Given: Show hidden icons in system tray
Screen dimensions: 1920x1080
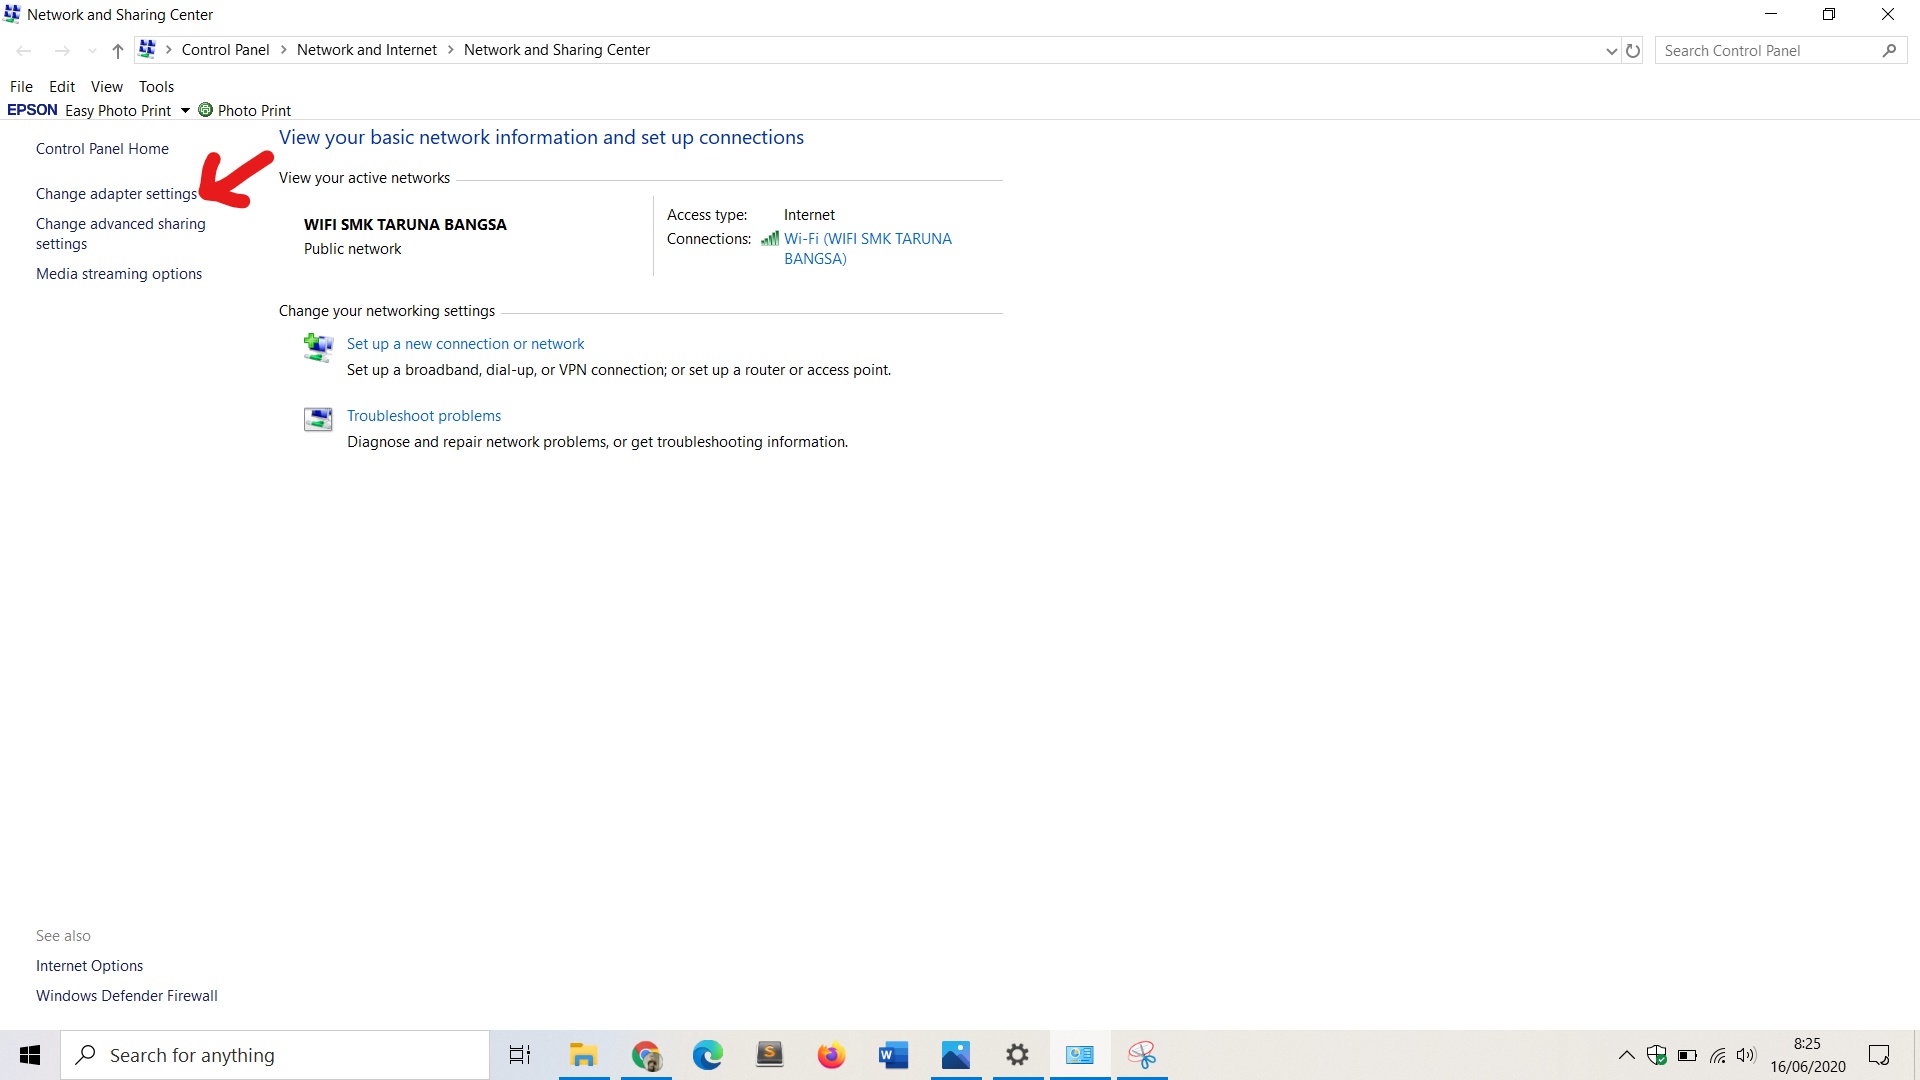Looking at the screenshot, I should click(x=1626, y=1055).
